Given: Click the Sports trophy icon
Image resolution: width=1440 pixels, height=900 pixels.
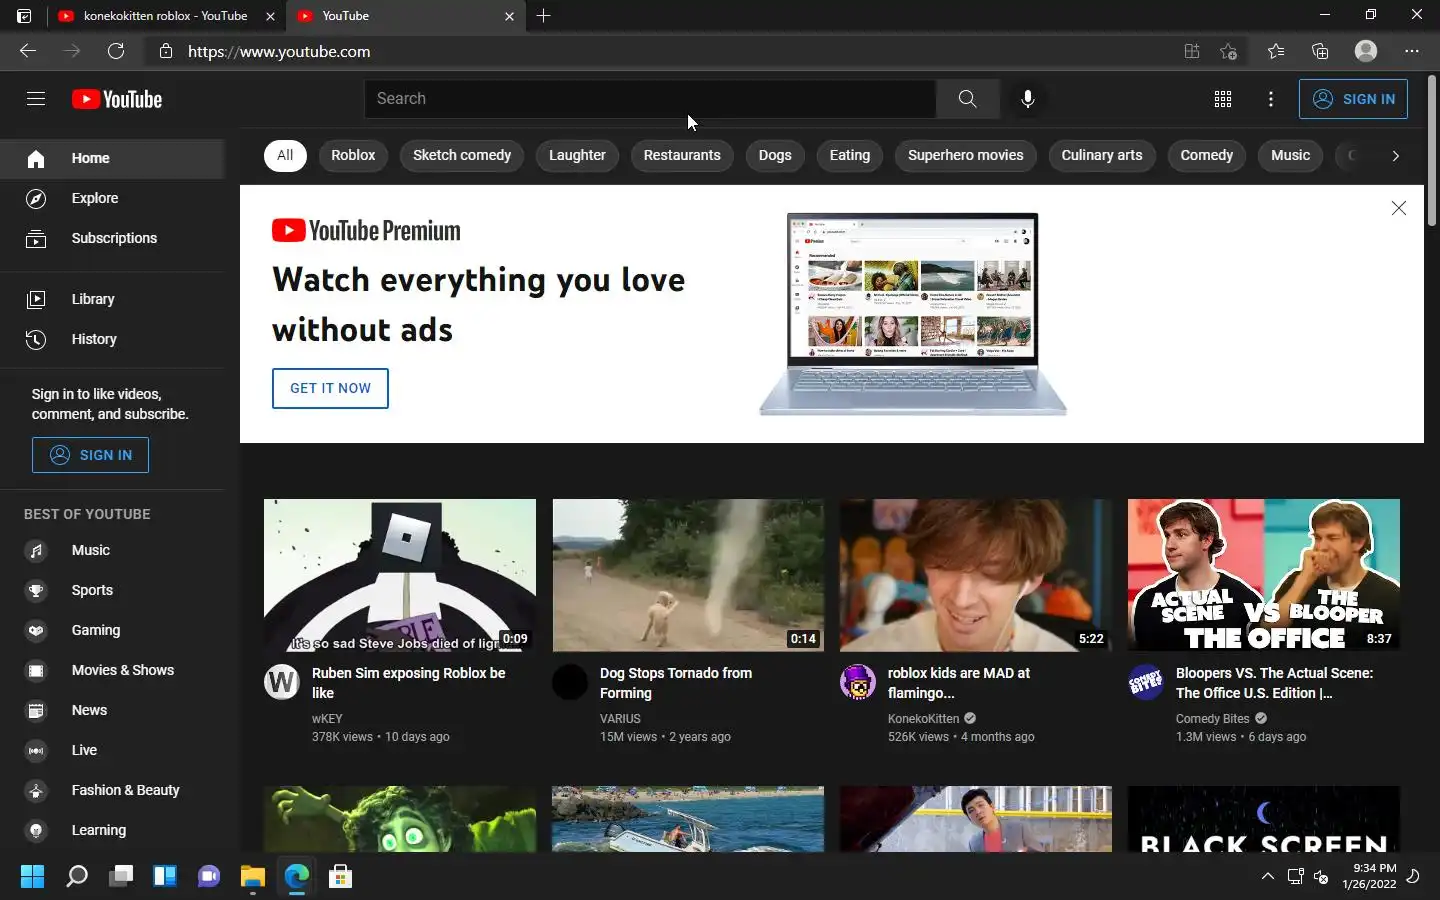Looking at the screenshot, I should pos(36,590).
